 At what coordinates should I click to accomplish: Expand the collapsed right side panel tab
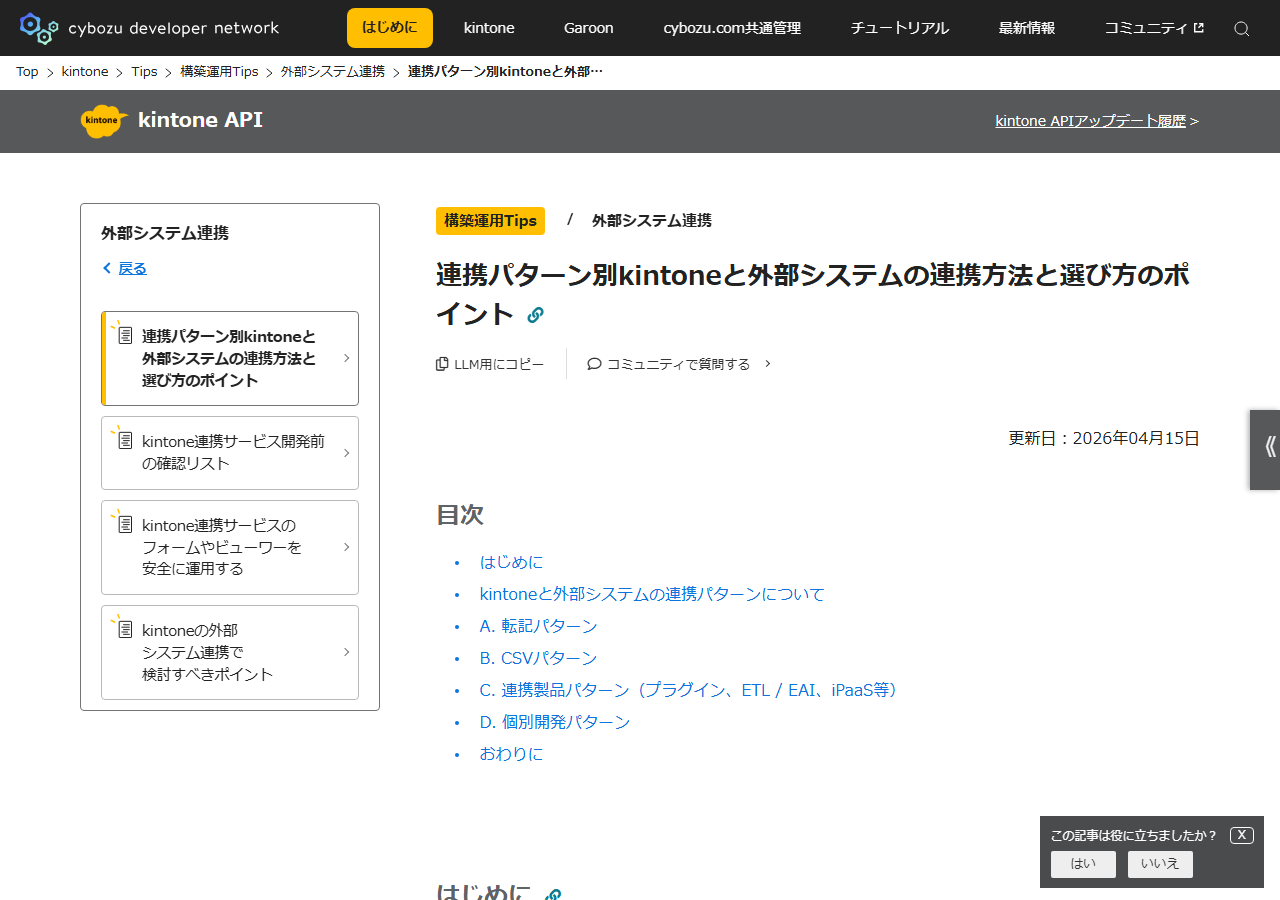click(1265, 449)
